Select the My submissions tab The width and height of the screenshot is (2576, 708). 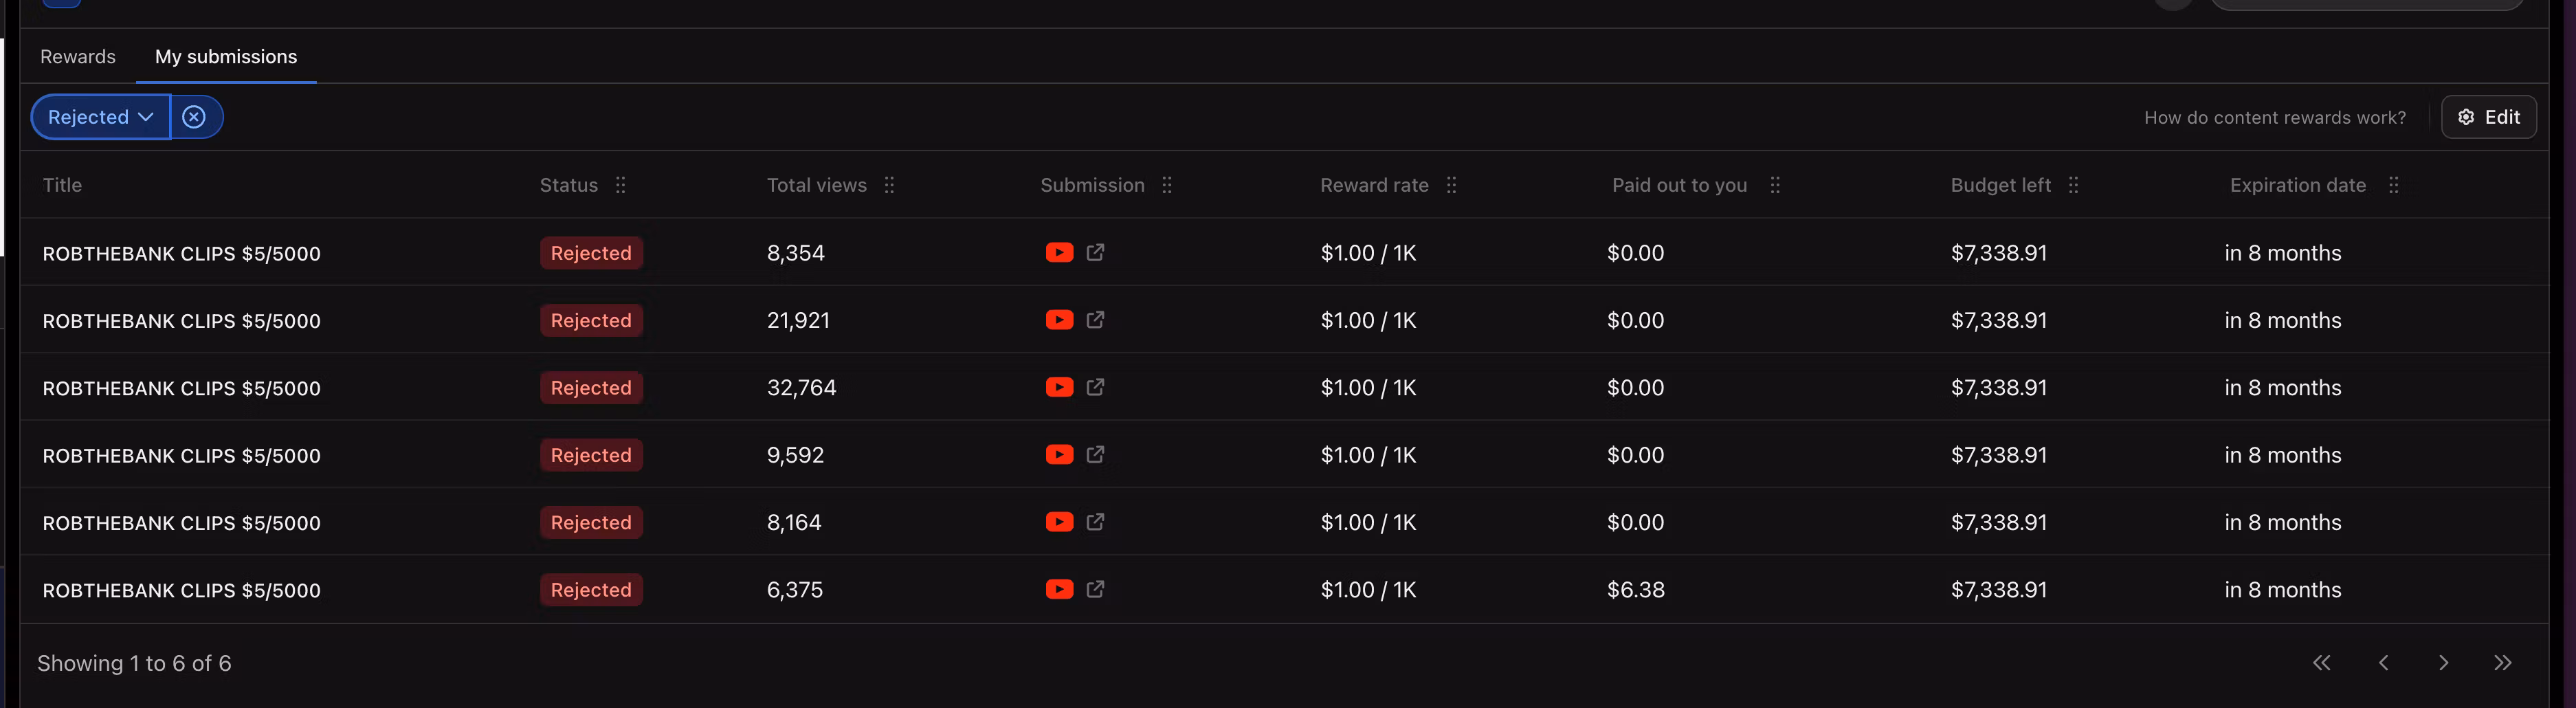[226, 57]
